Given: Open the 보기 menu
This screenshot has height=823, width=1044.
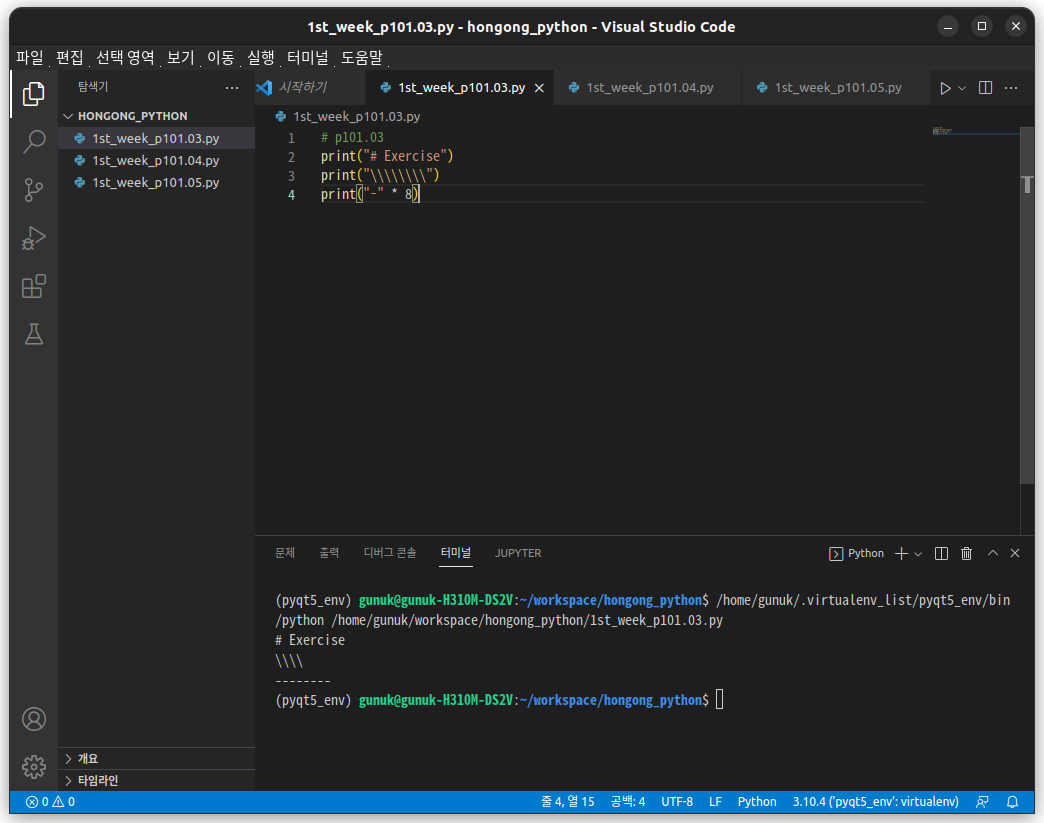Looking at the screenshot, I should point(180,58).
